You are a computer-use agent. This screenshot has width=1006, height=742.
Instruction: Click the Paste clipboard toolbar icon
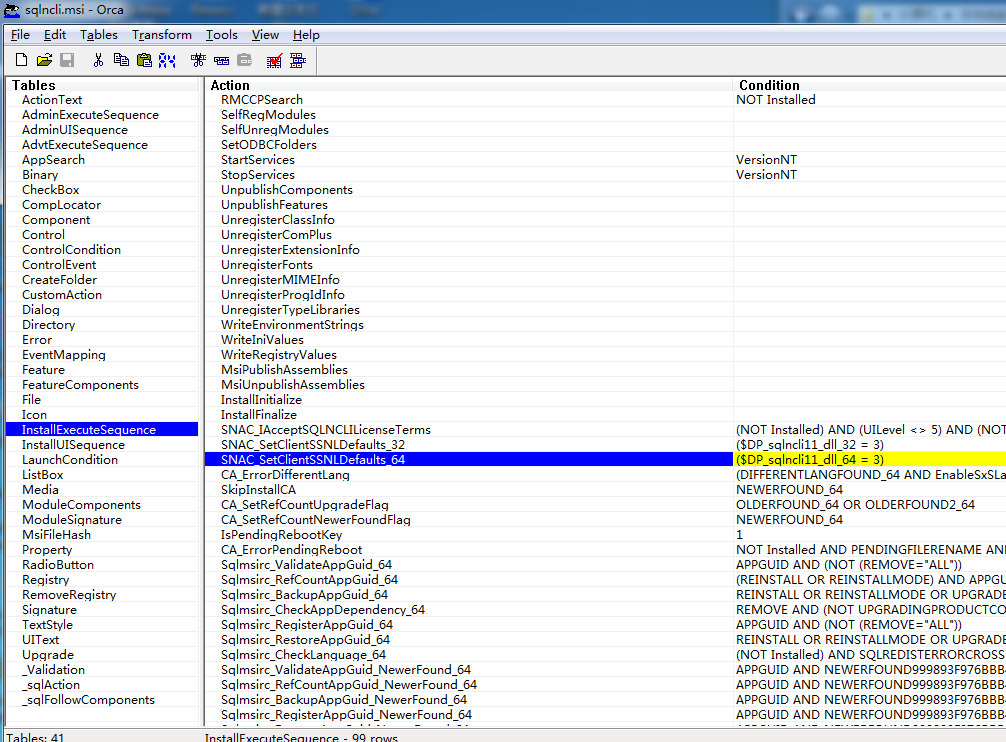pos(144,60)
